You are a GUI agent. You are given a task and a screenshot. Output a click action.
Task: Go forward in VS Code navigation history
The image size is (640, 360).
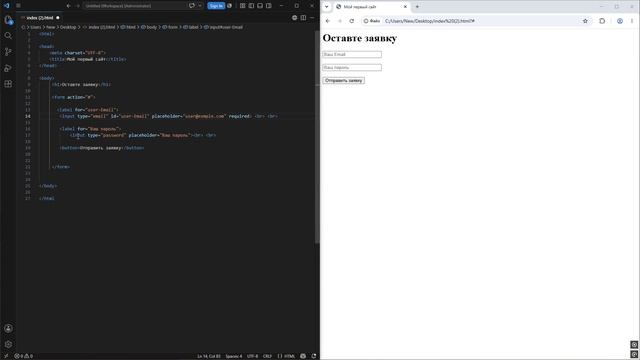point(78,6)
